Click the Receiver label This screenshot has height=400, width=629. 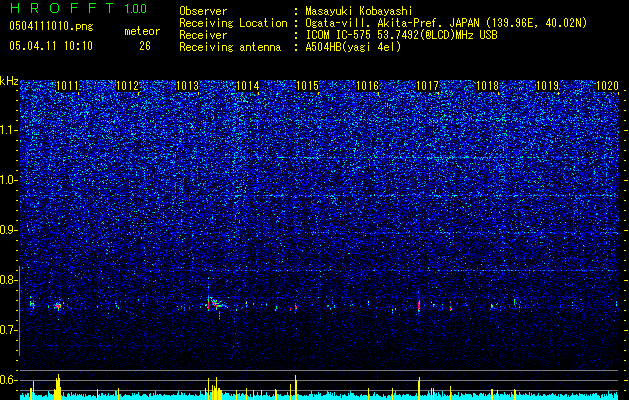click(x=203, y=35)
